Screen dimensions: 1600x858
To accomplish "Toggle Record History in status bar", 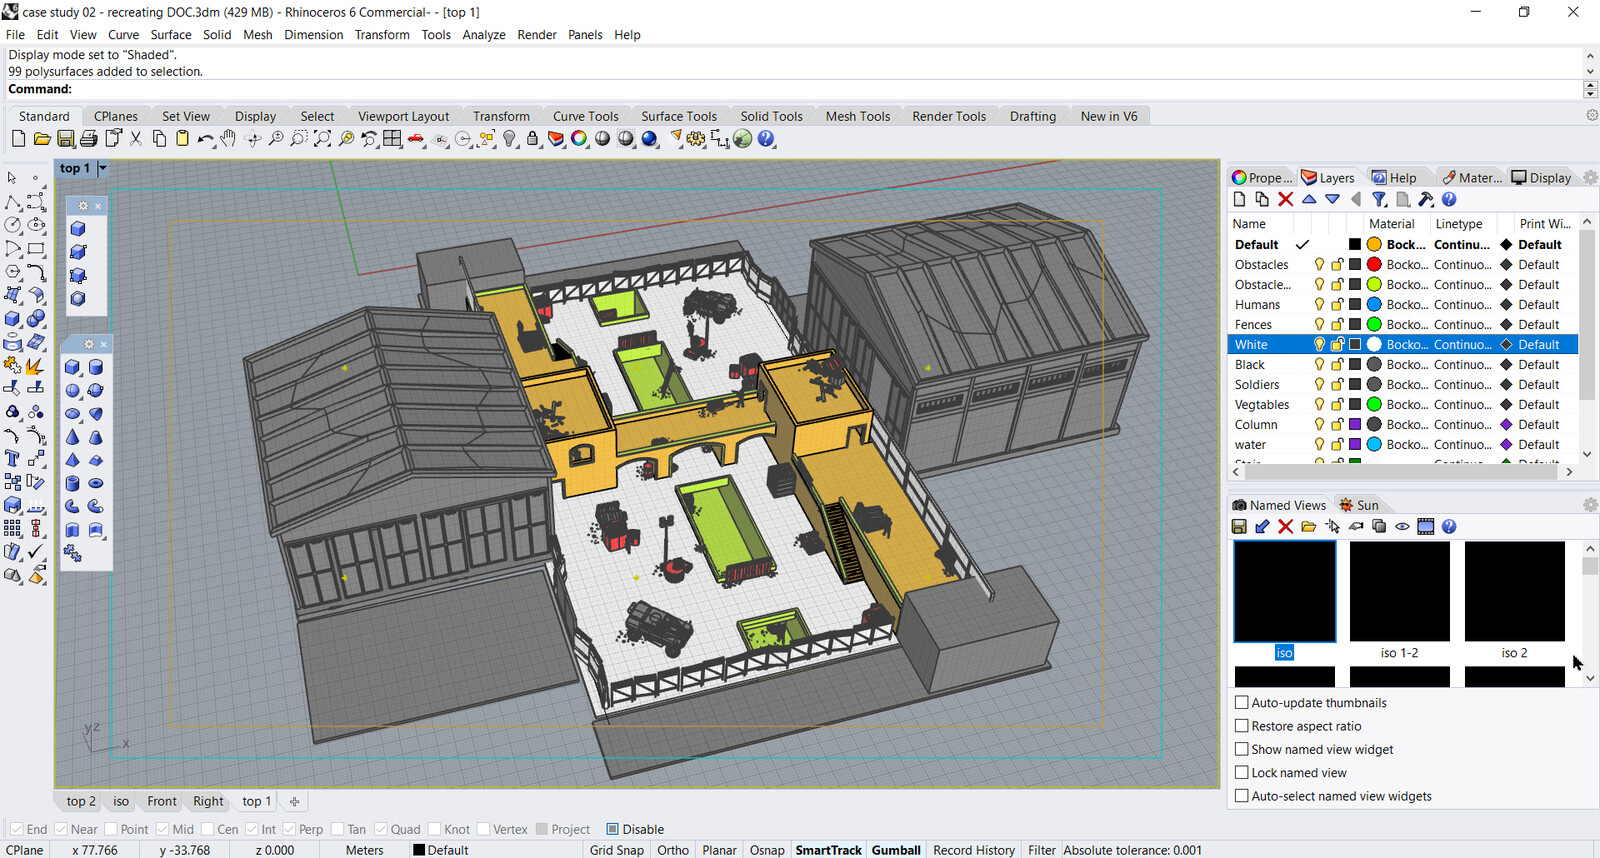I will coord(974,850).
